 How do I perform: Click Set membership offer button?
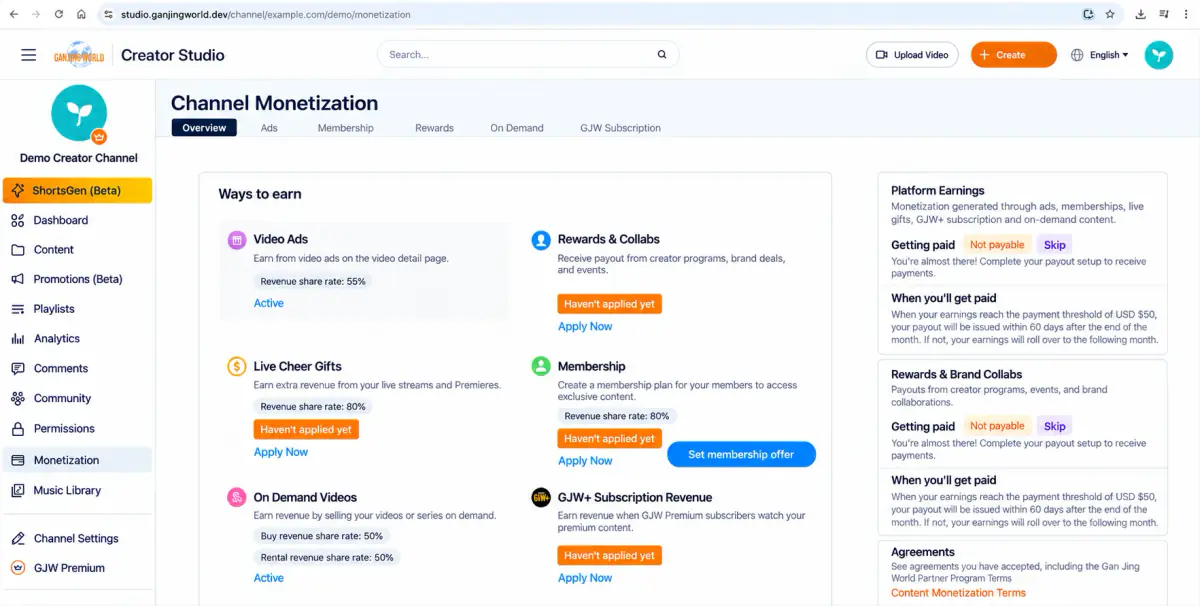(x=741, y=454)
